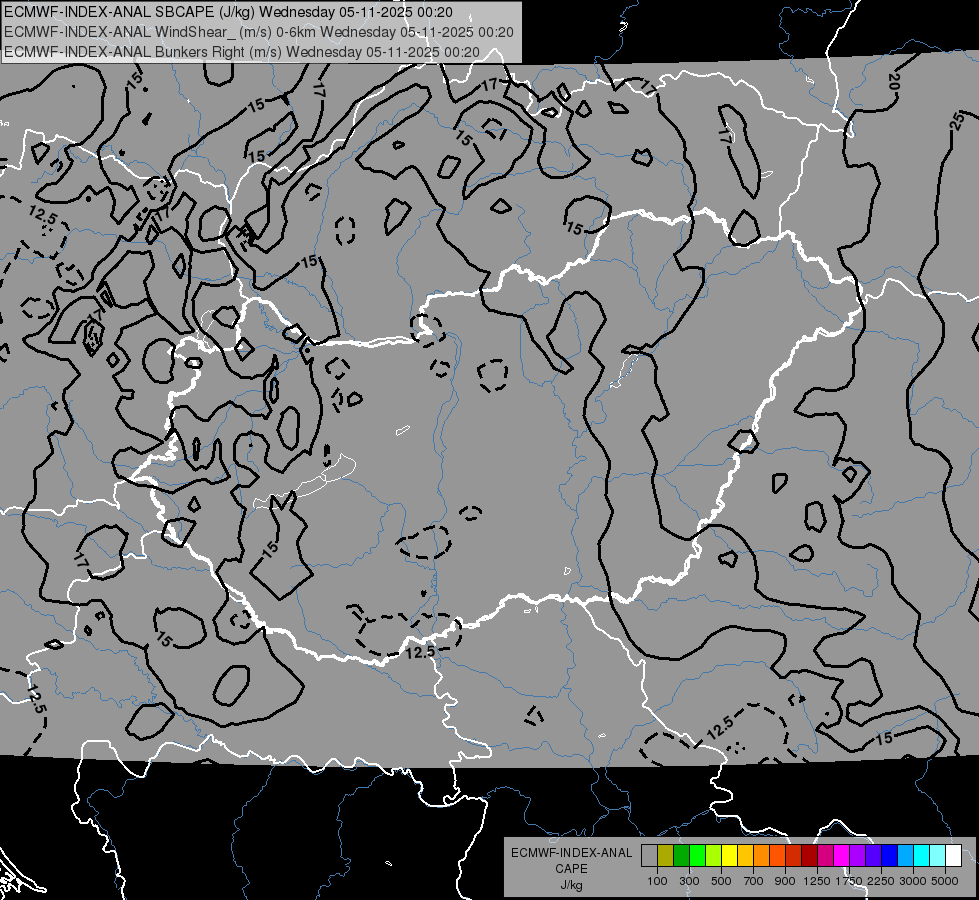Pick the pure yellow legend swatch
This screenshot has width=979, height=900.
(x=729, y=856)
